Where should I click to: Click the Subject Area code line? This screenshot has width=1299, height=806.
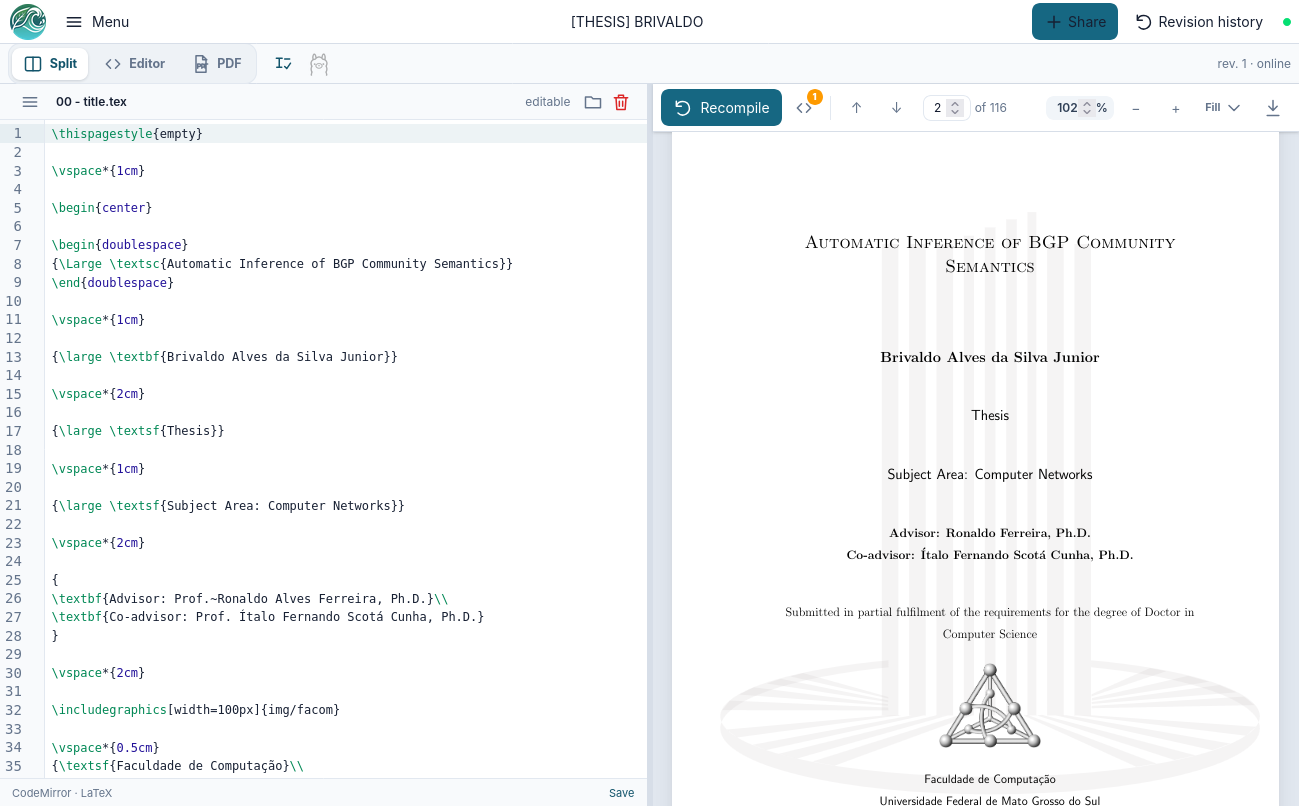click(x=228, y=506)
